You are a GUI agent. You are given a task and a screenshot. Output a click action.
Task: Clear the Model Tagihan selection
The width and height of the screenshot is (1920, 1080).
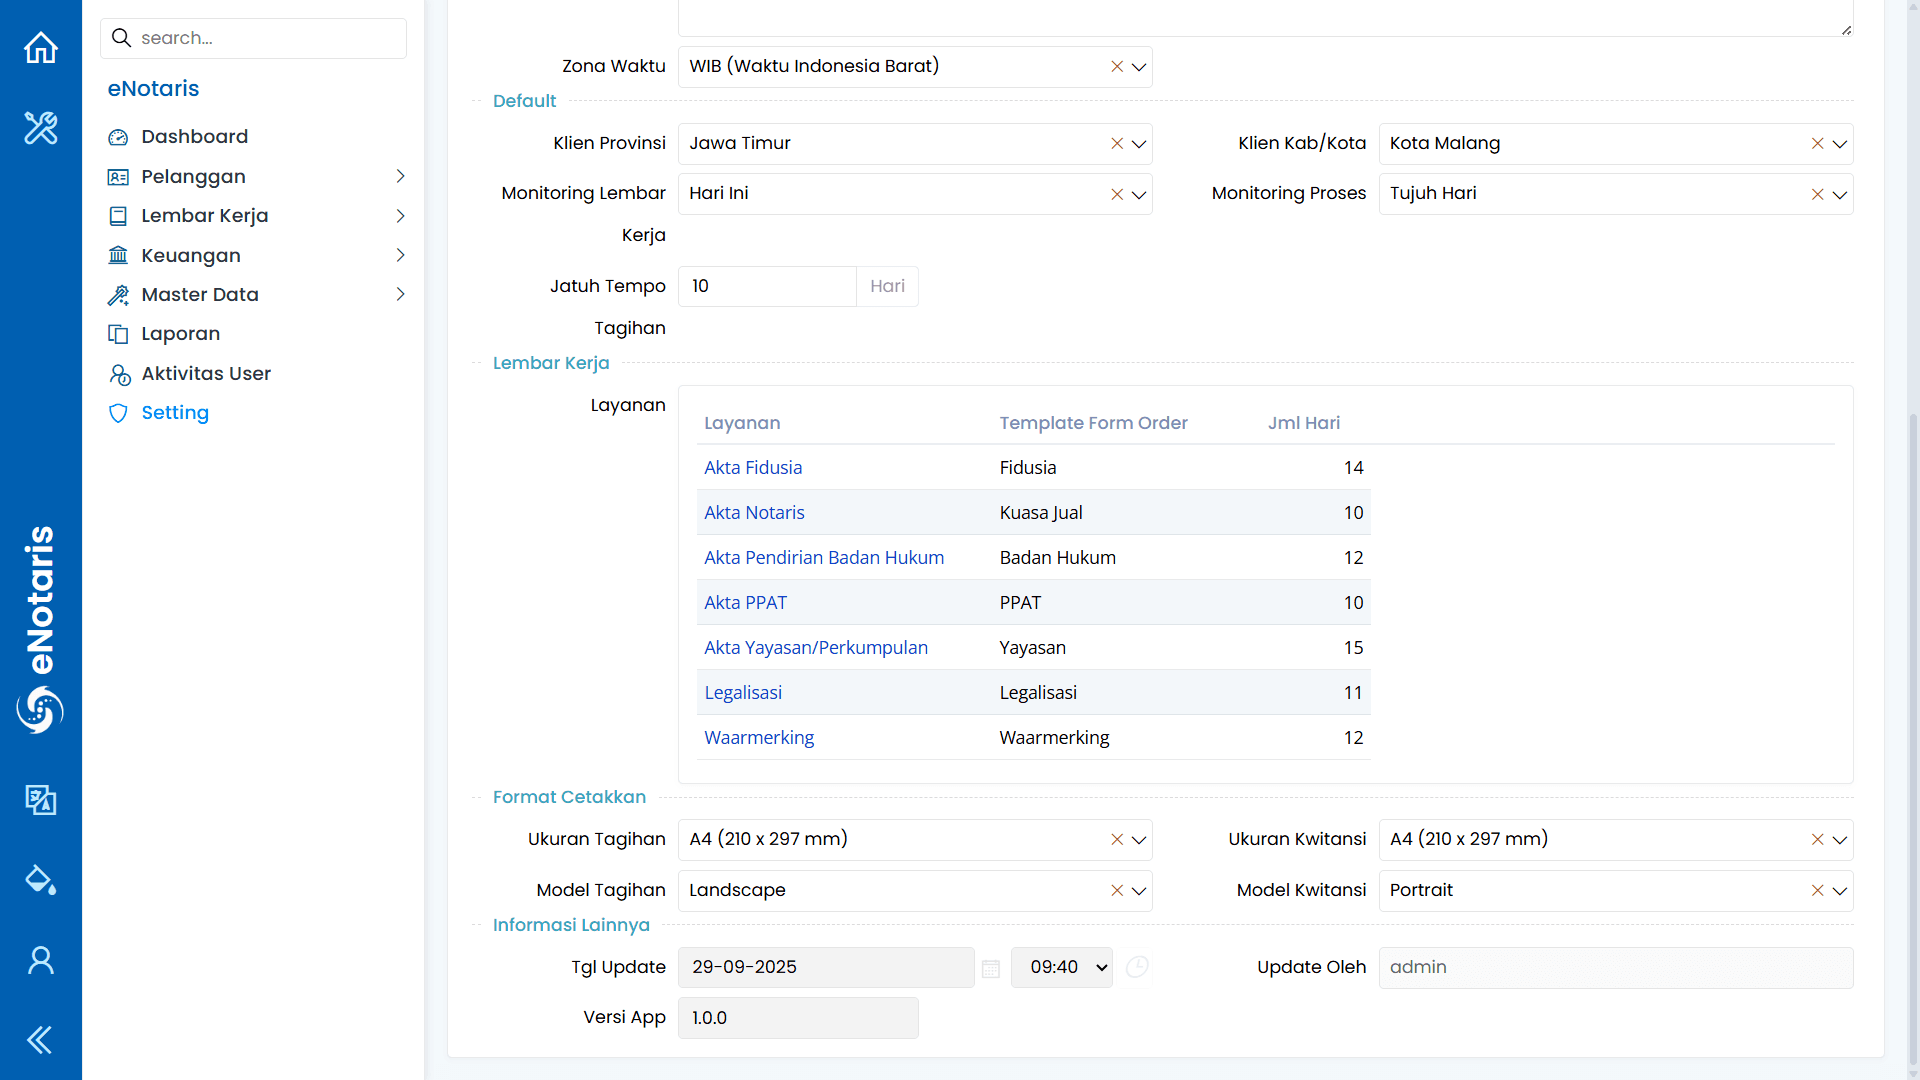(1117, 890)
